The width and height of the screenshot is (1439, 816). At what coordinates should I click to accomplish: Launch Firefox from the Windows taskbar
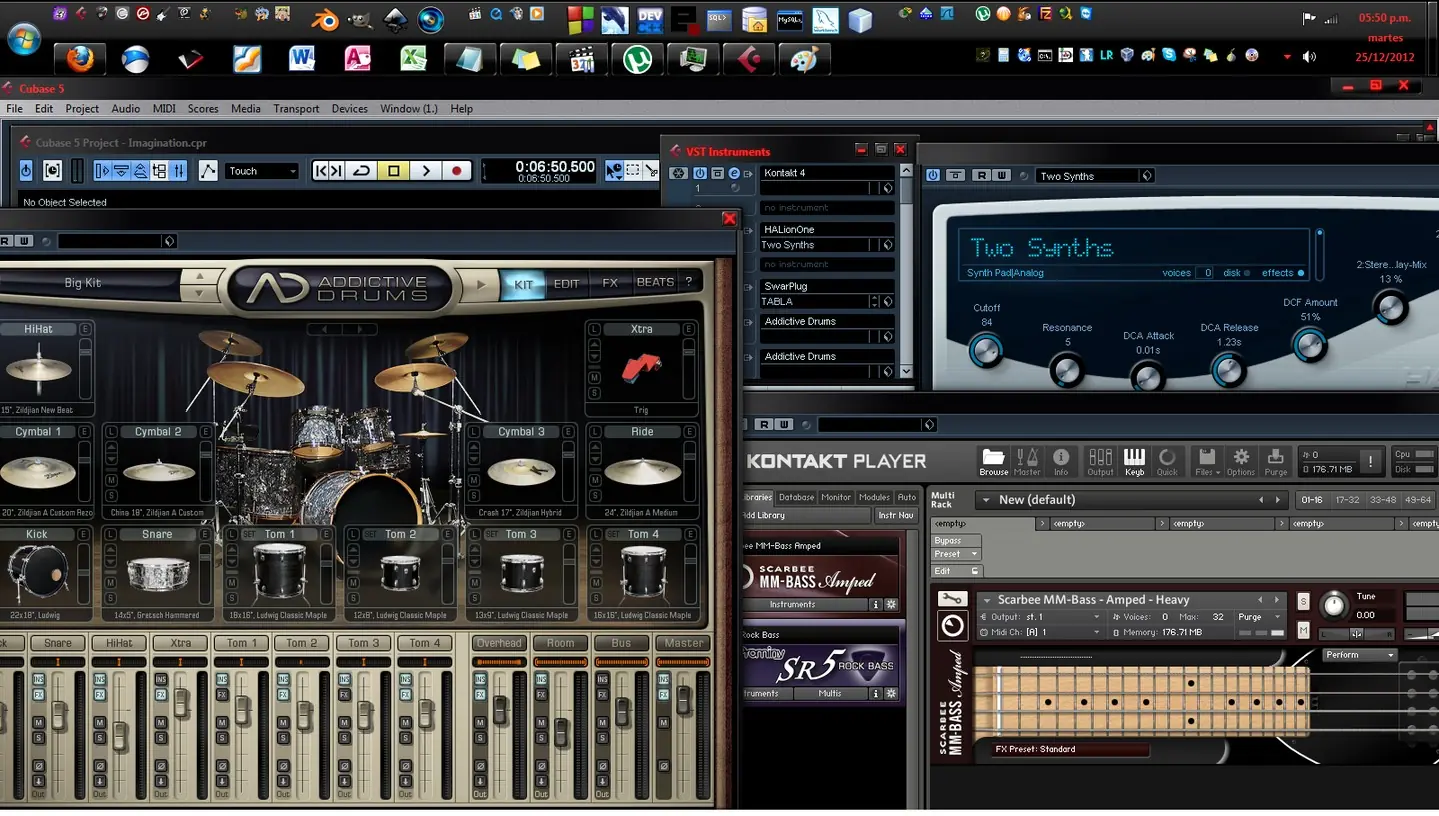(80, 59)
